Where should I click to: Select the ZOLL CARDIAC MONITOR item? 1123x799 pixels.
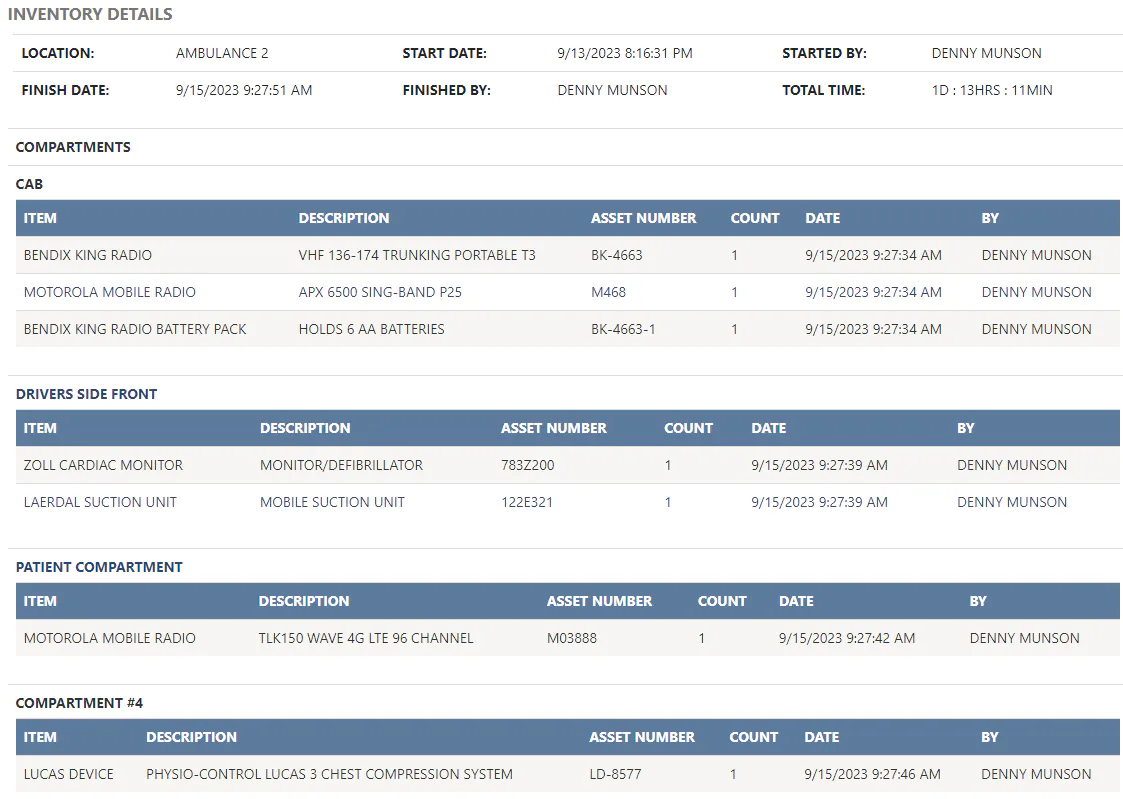tap(103, 465)
